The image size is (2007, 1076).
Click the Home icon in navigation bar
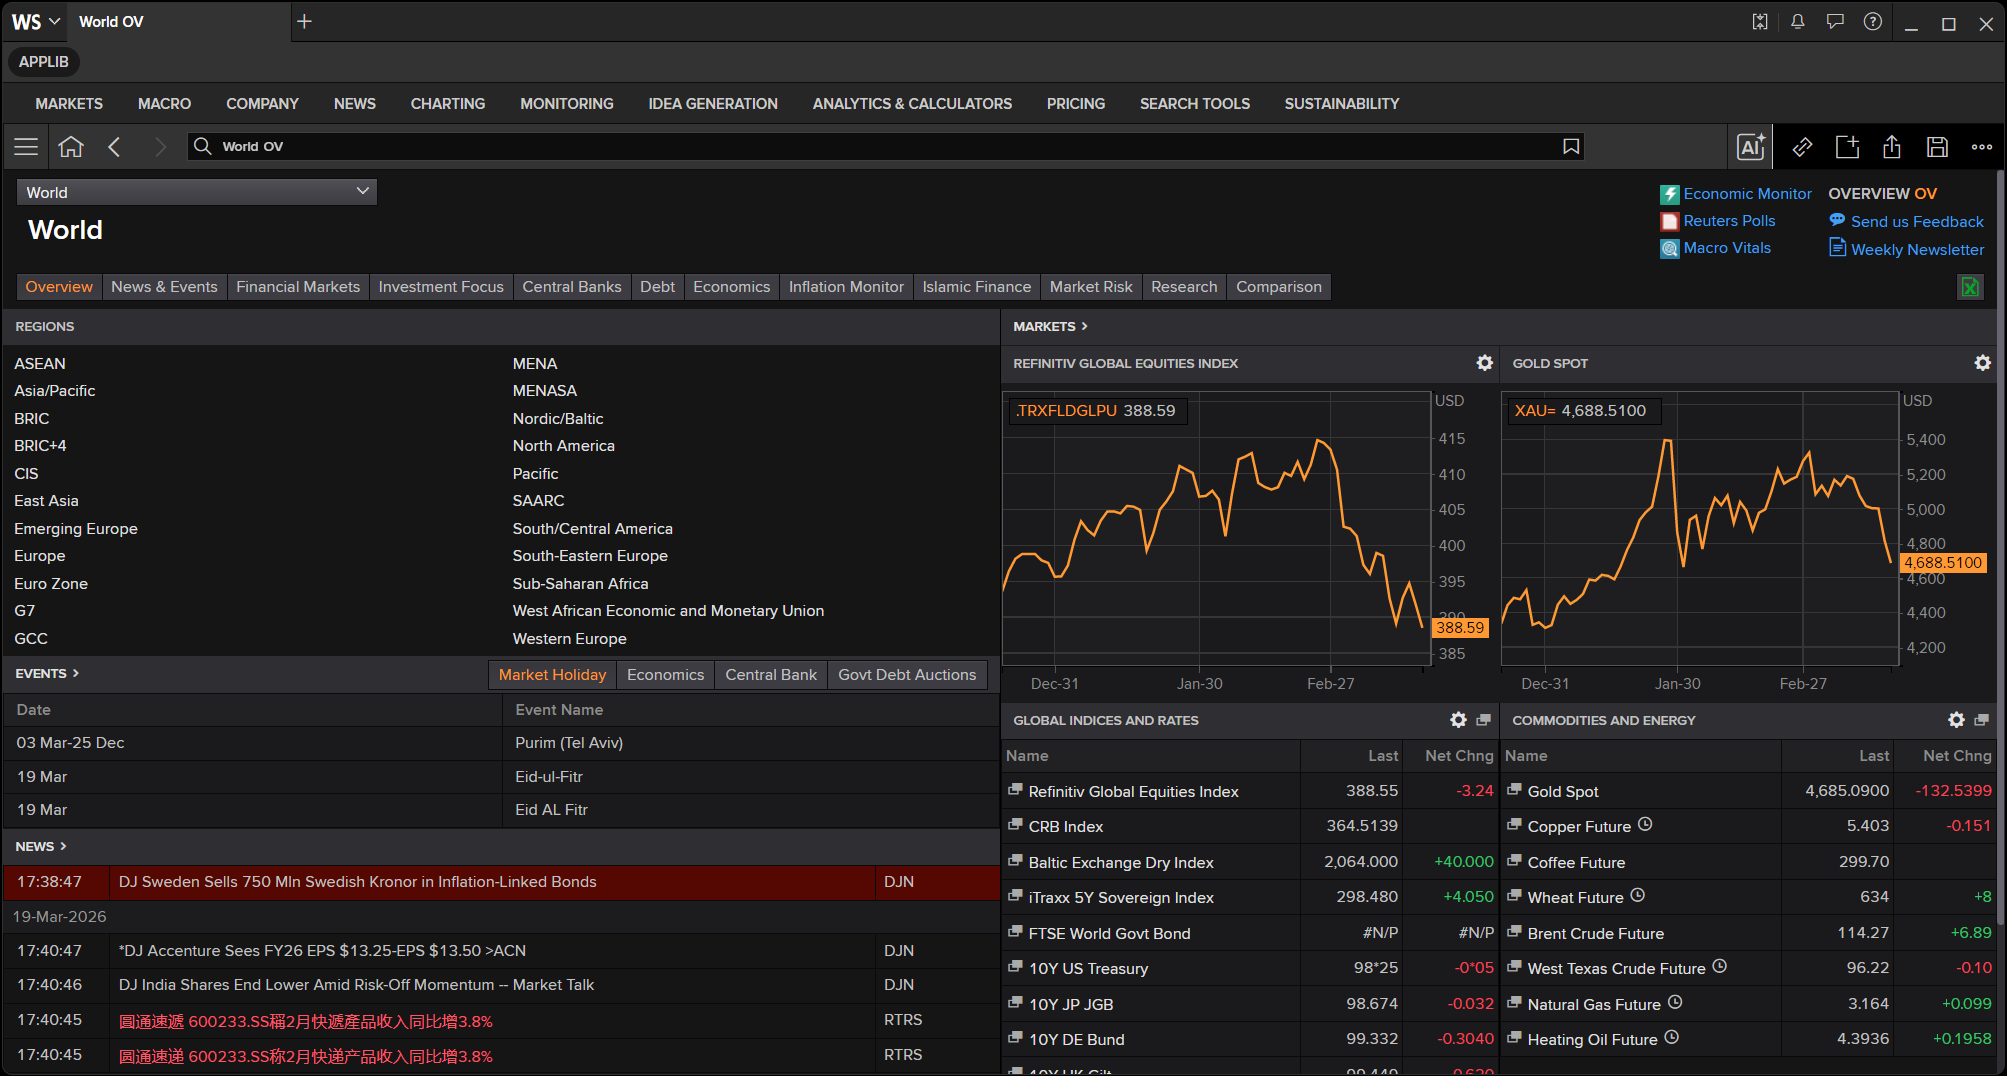click(71, 147)
